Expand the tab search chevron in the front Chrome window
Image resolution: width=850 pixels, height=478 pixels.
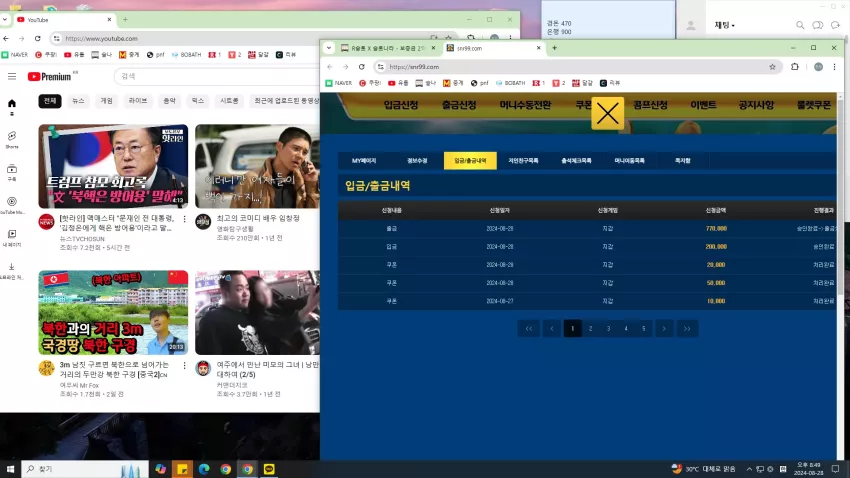click(329, 48)
